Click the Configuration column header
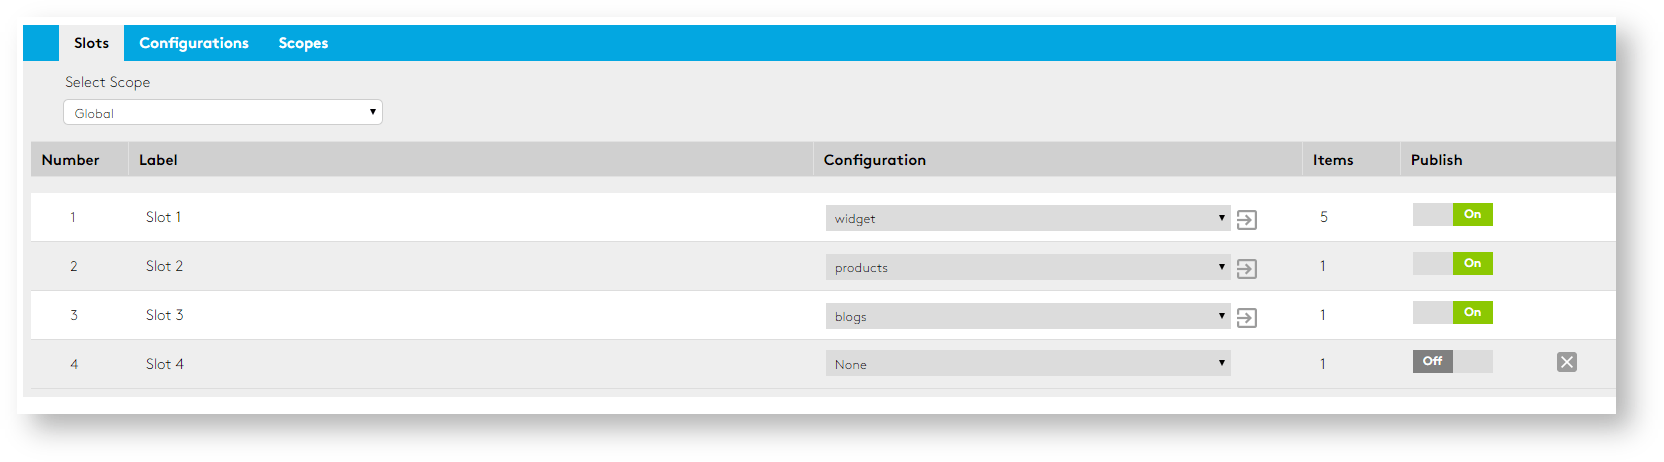 (x=874, y=160)
